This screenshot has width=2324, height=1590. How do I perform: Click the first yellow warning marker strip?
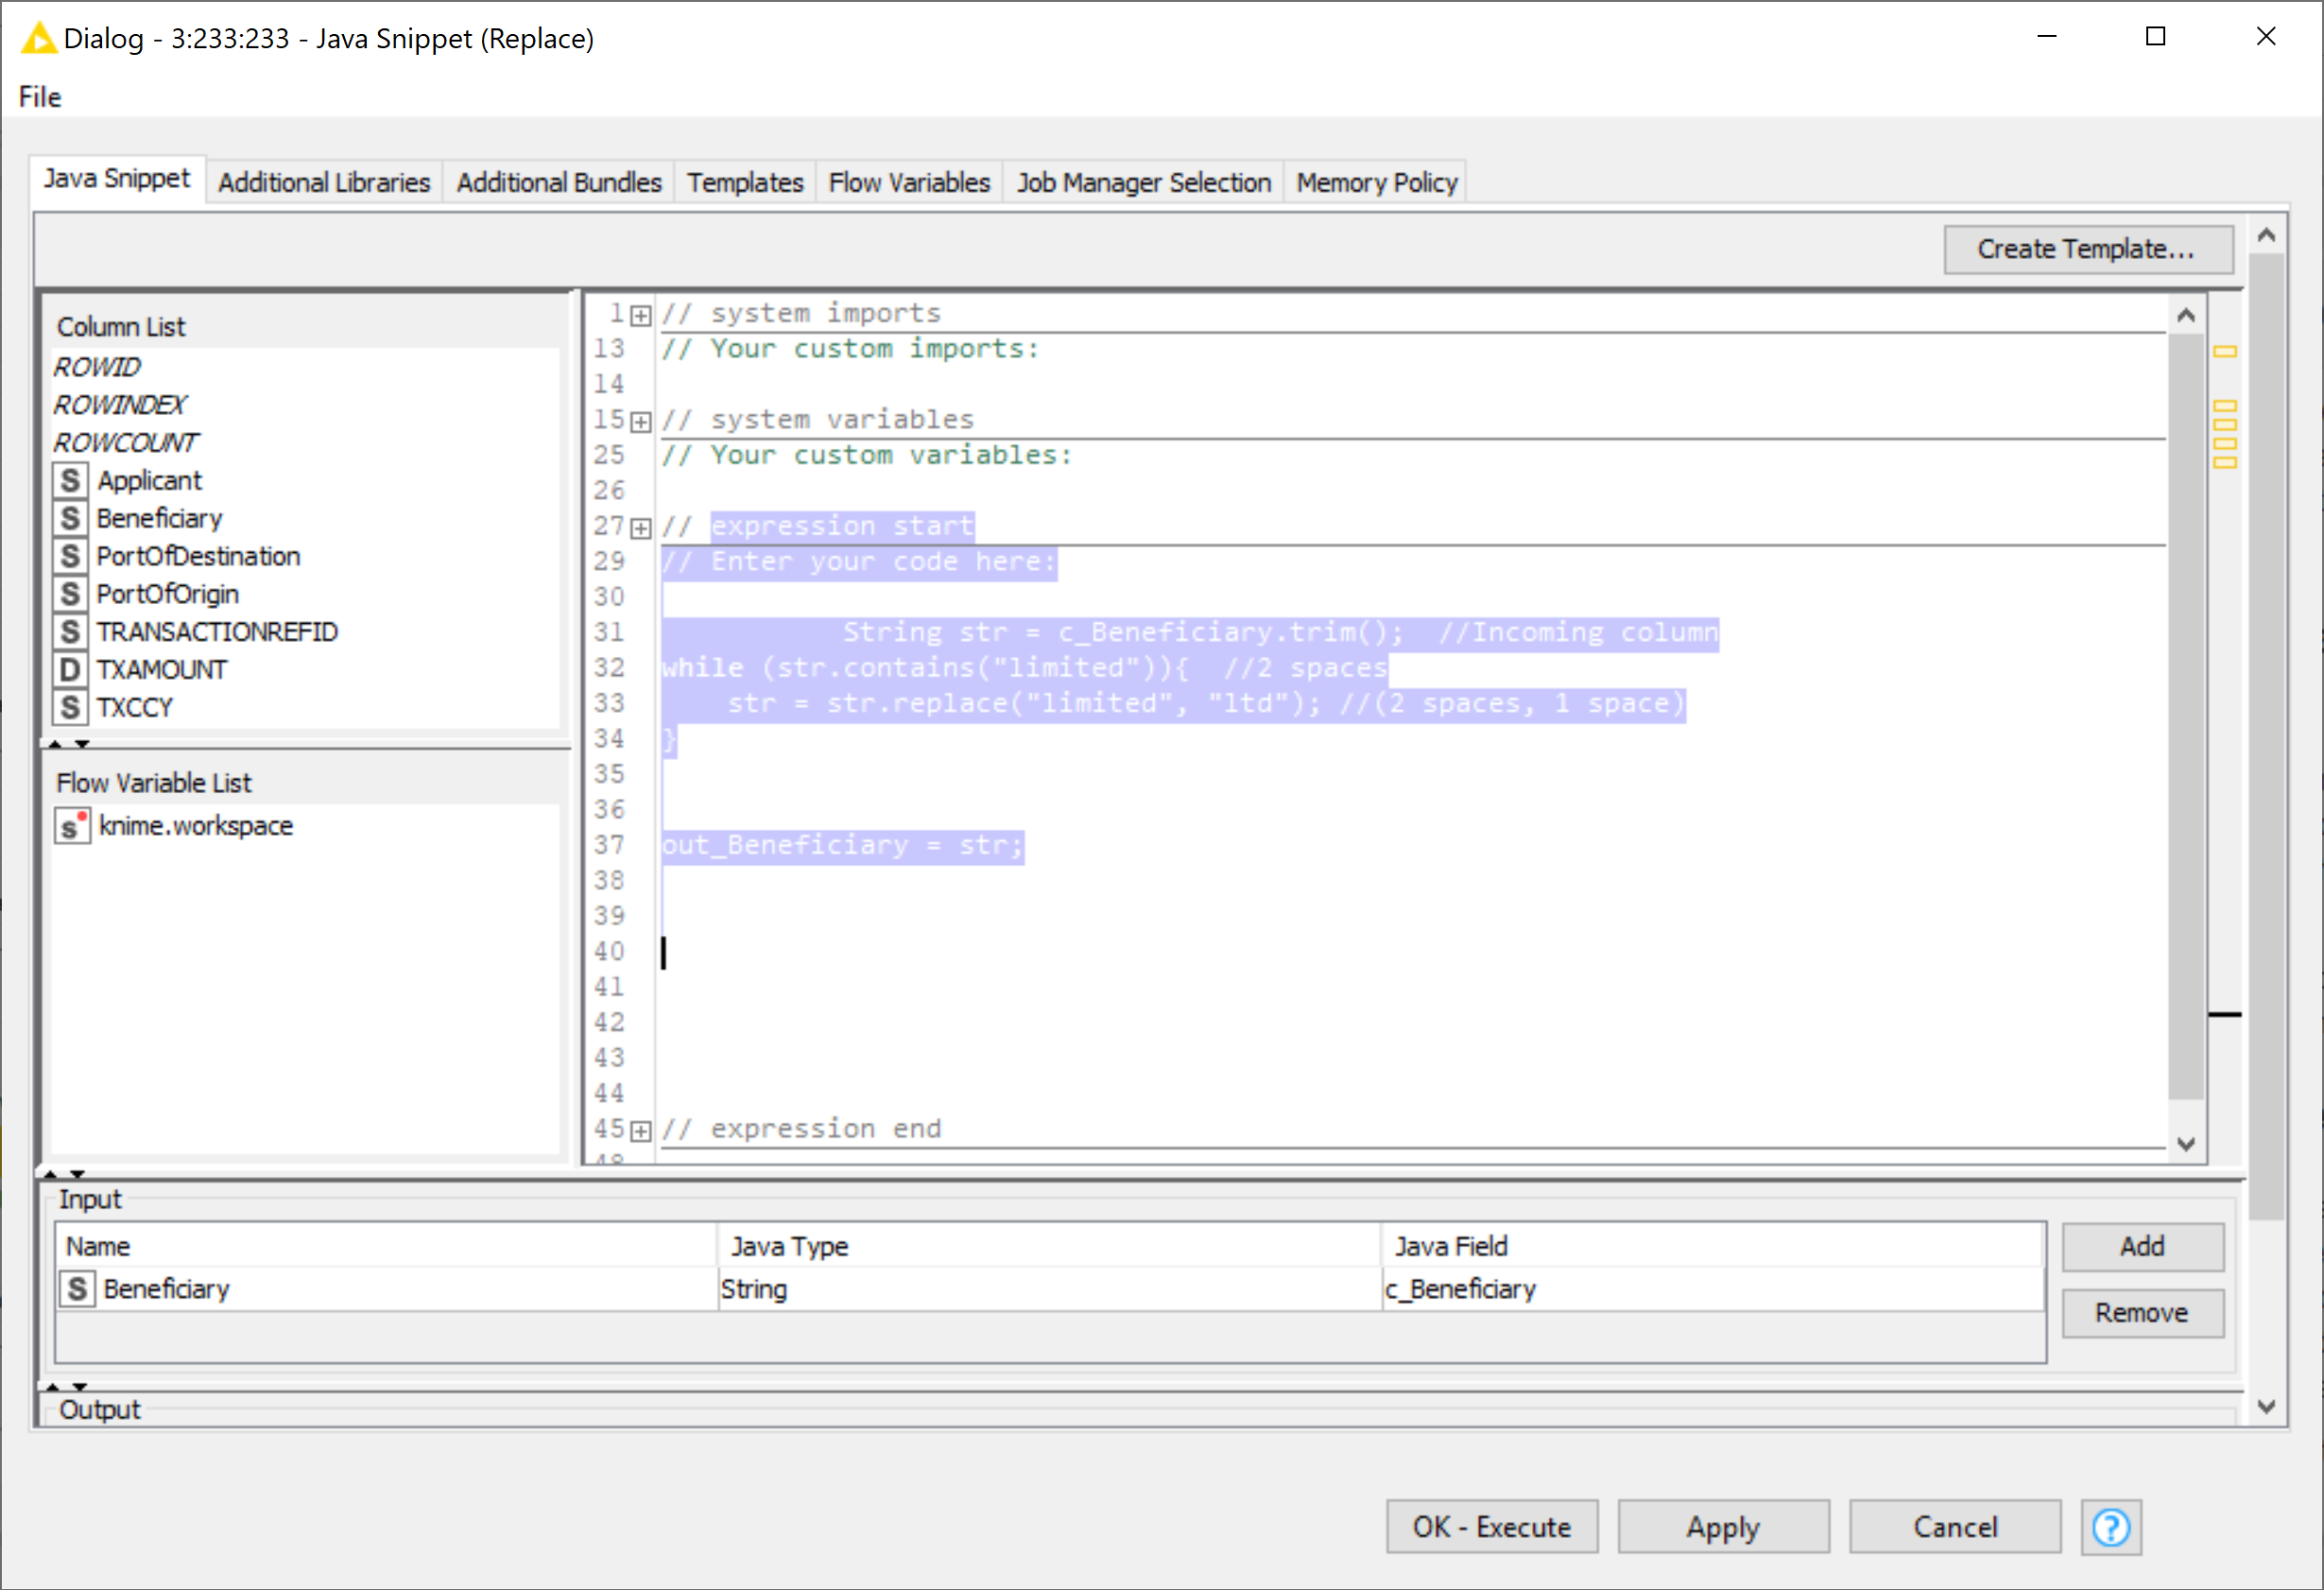2224,352
